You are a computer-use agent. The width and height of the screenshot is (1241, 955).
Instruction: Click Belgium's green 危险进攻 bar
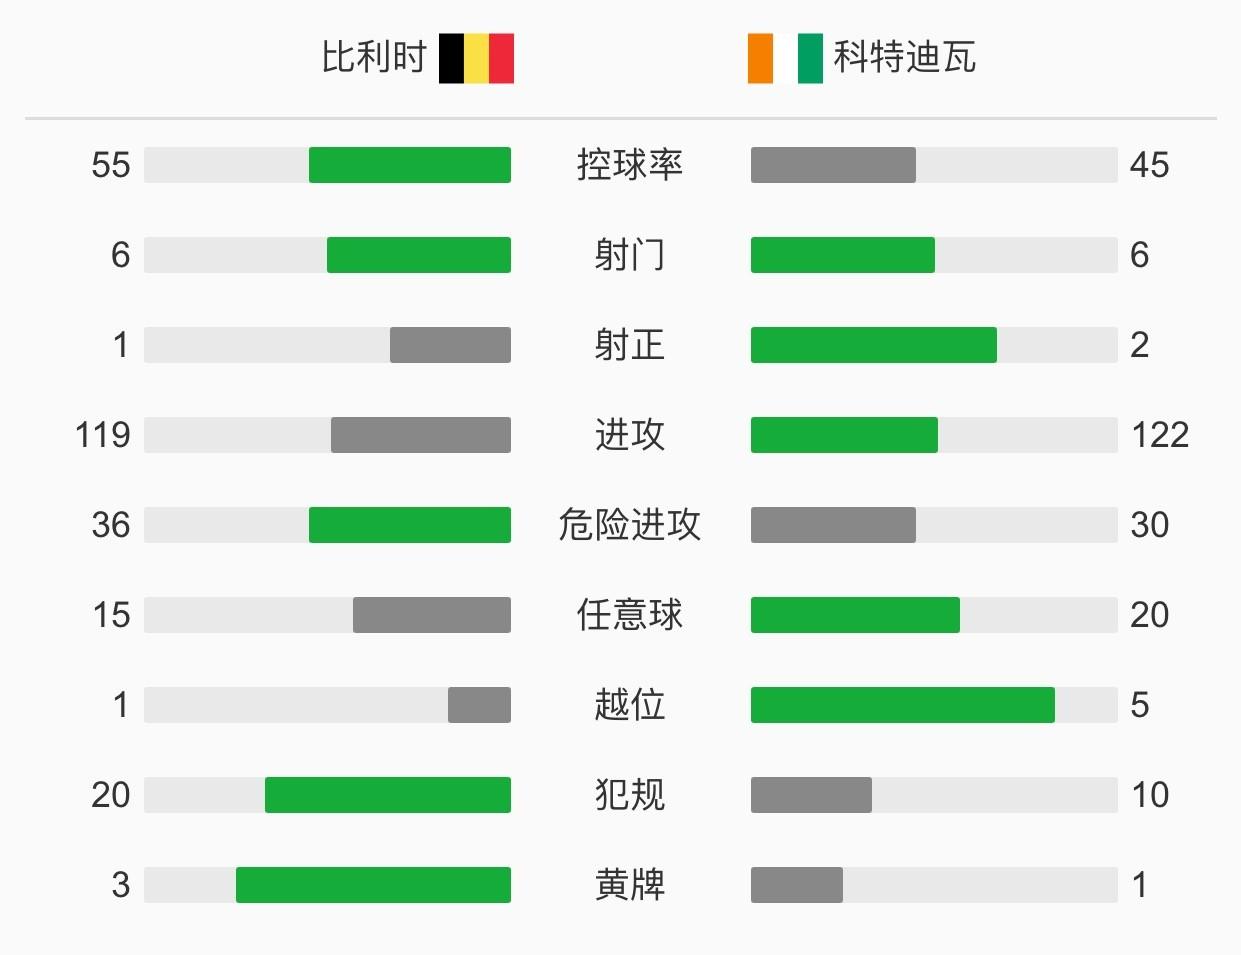pyautogui.click(x=410, y=525)
